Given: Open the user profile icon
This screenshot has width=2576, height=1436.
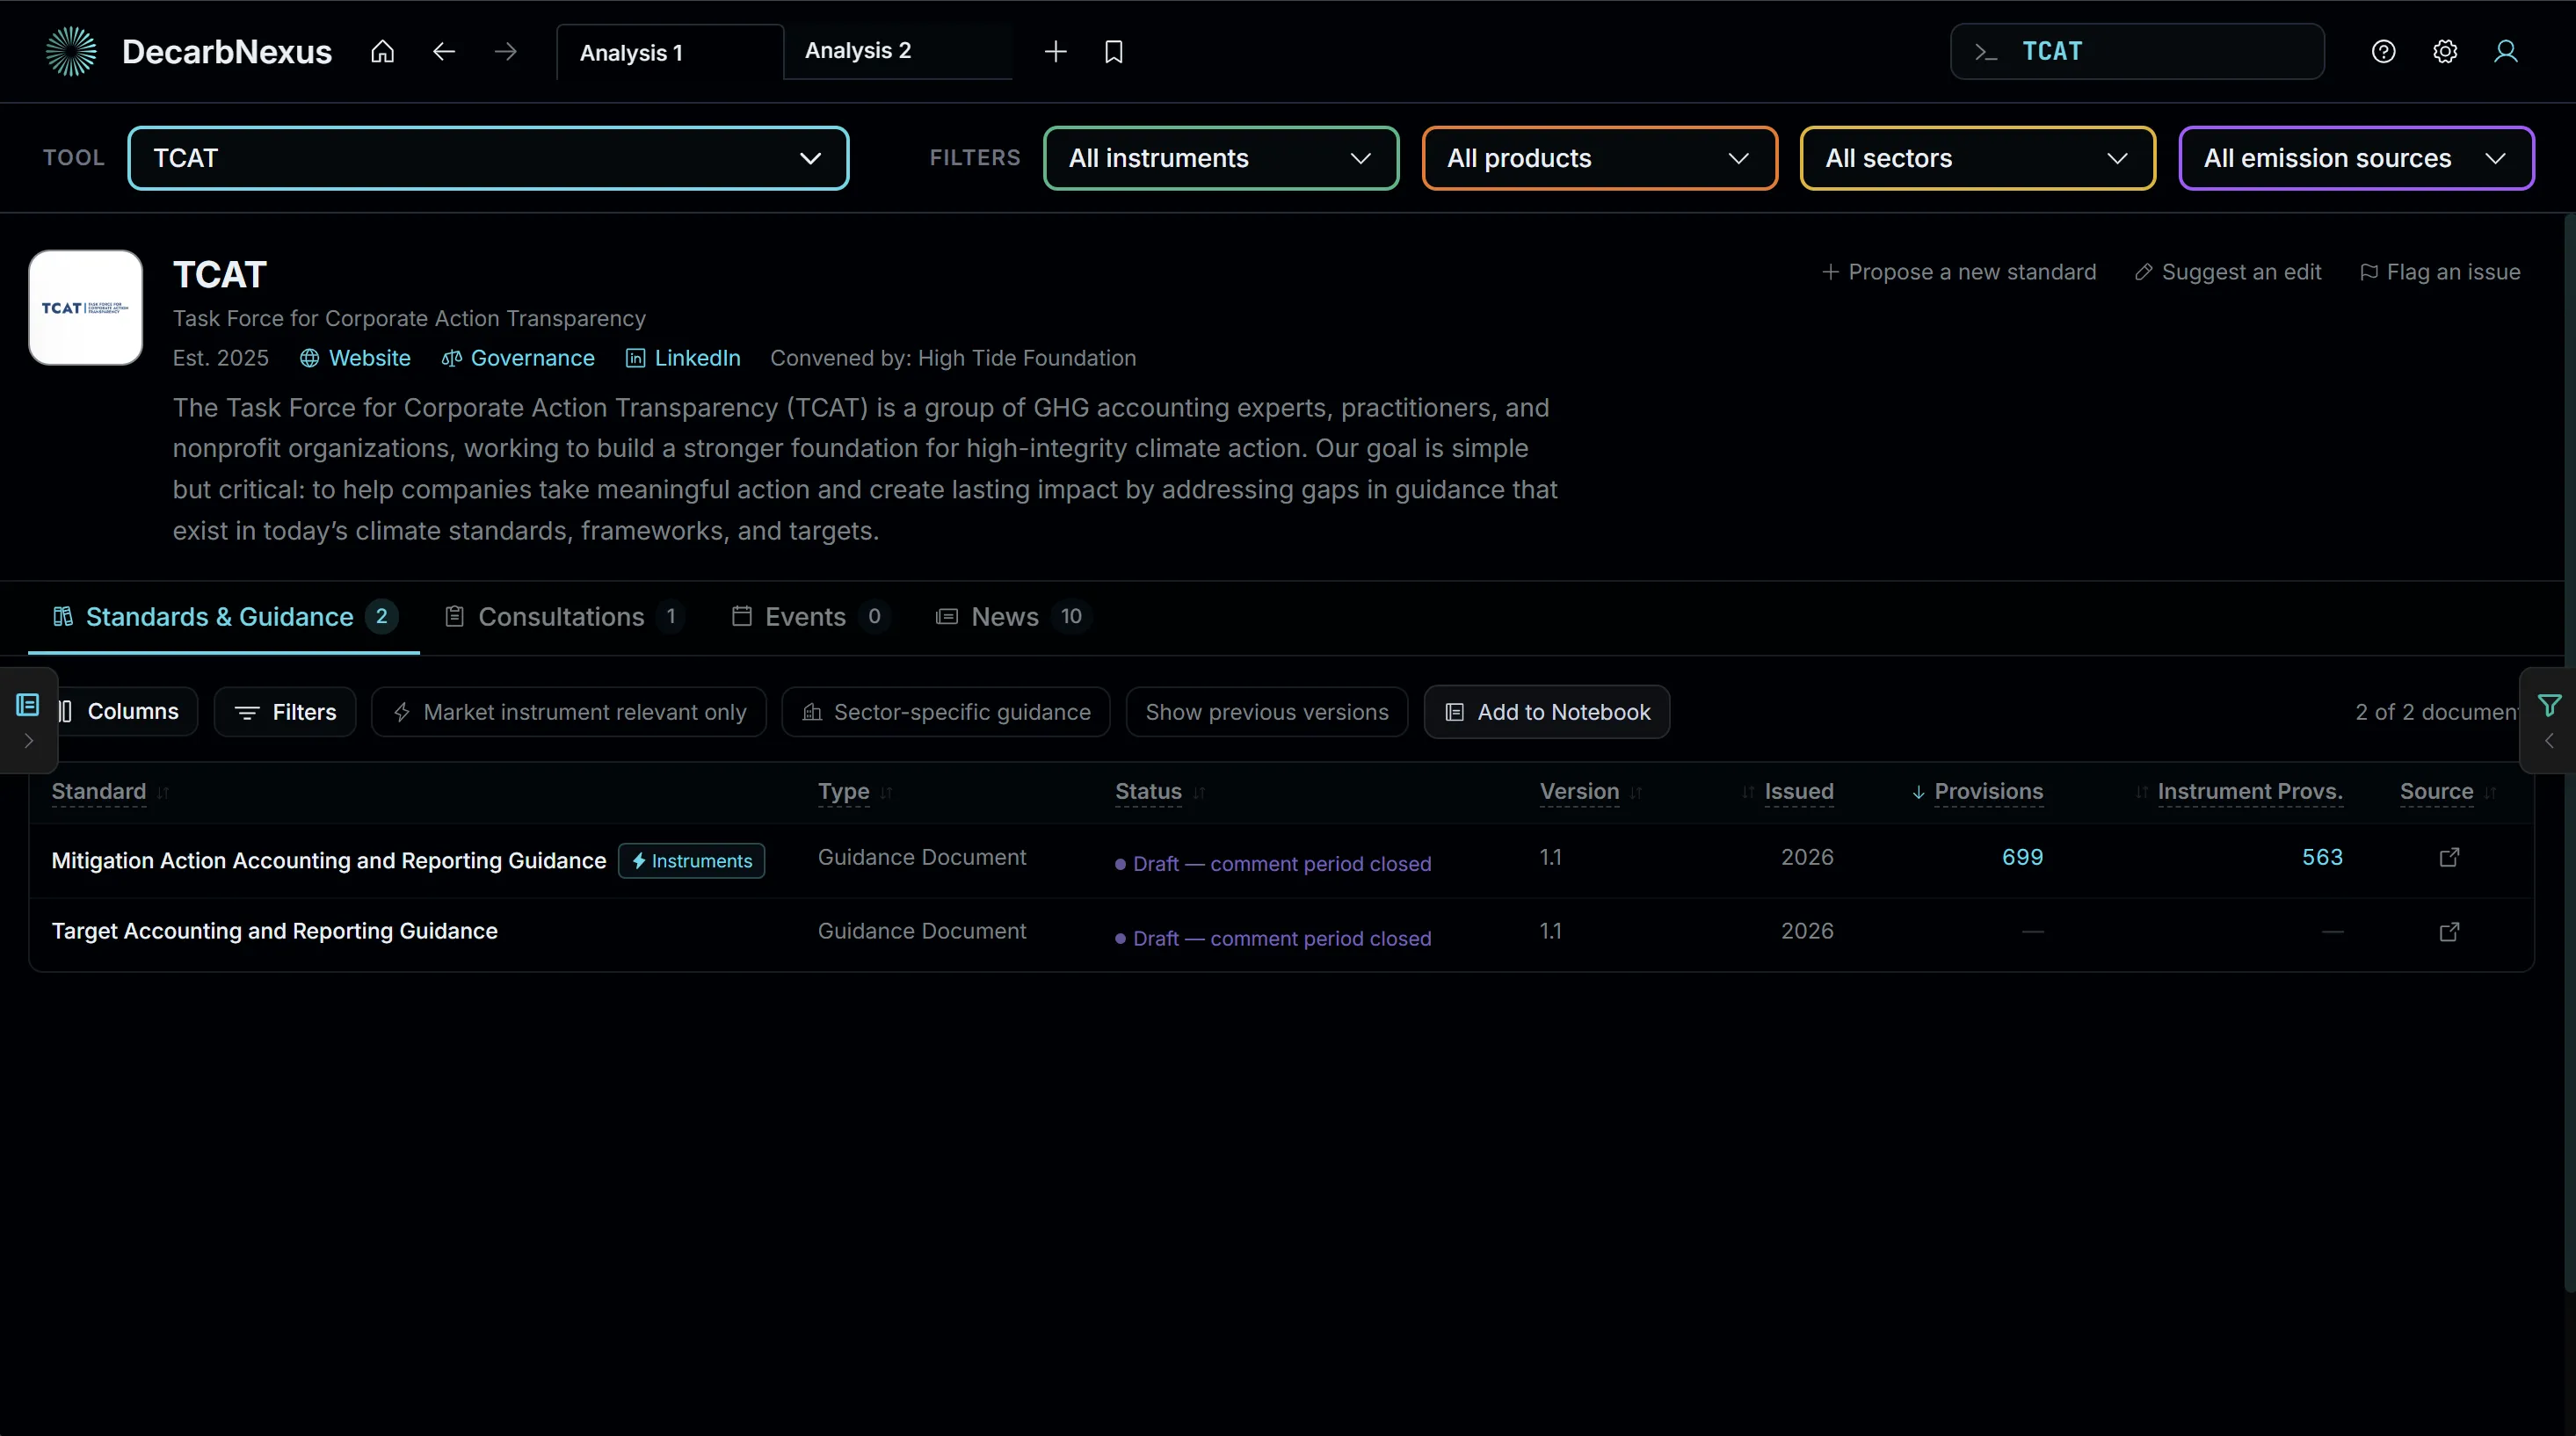Looking at the screenshot, I should tap(2506, 51).
